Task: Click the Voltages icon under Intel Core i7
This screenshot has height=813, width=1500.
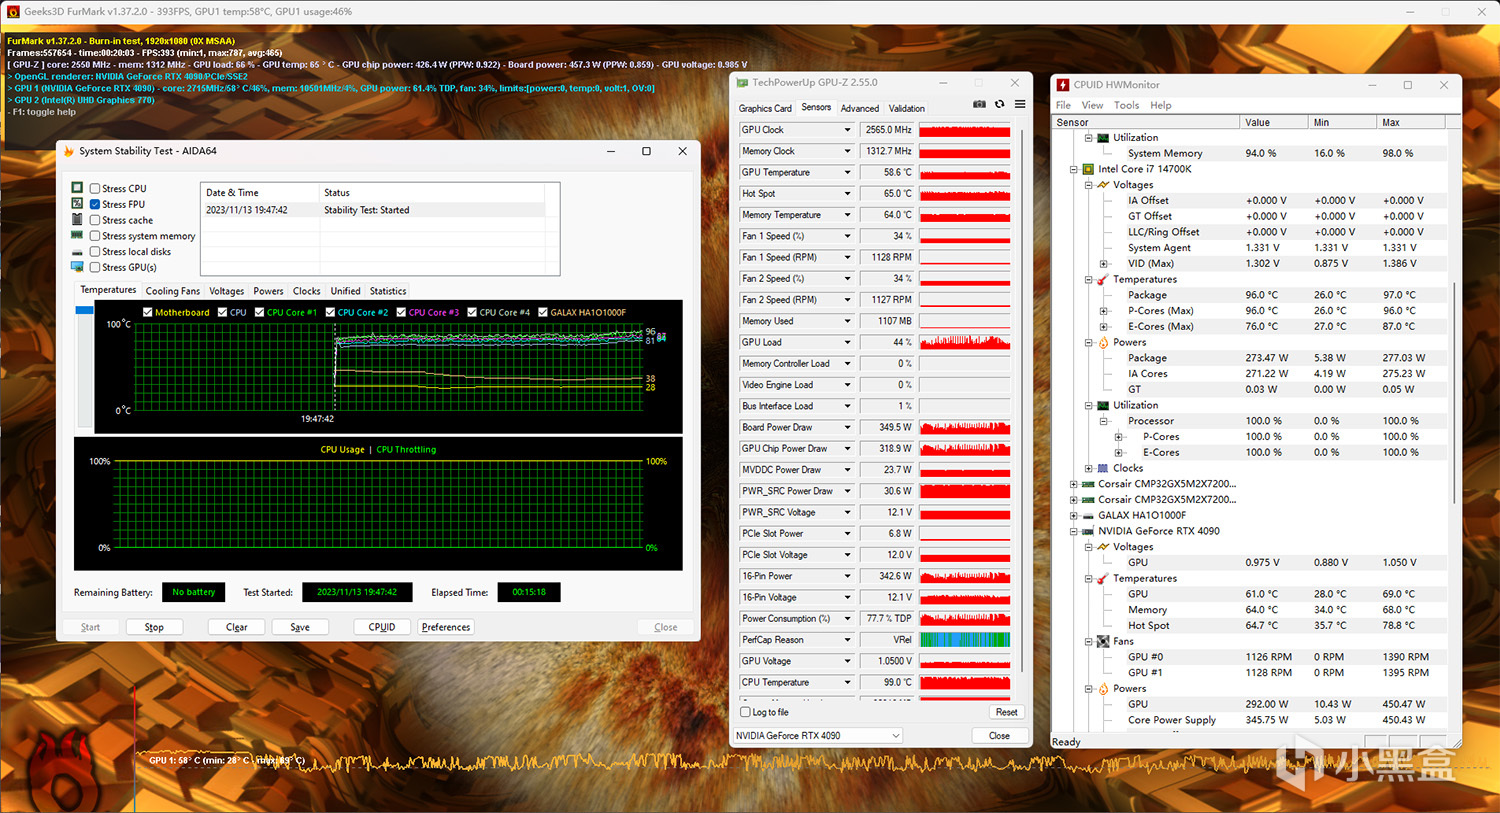Action: pyautogui.click(x=1103, y=185)
